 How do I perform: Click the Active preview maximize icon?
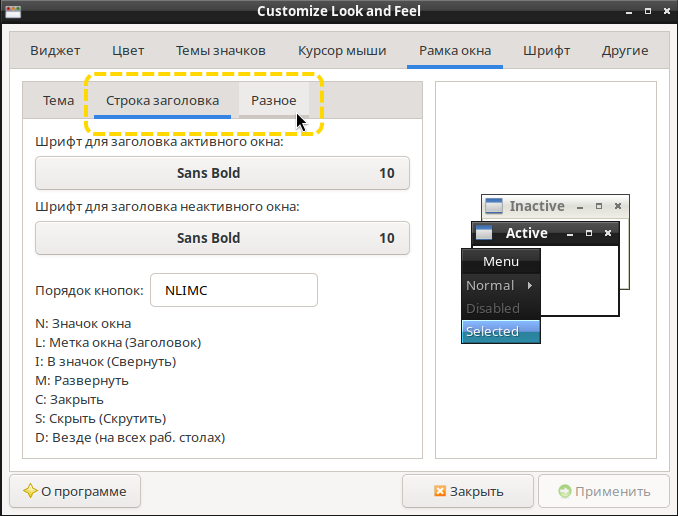[x=589, y=233]
